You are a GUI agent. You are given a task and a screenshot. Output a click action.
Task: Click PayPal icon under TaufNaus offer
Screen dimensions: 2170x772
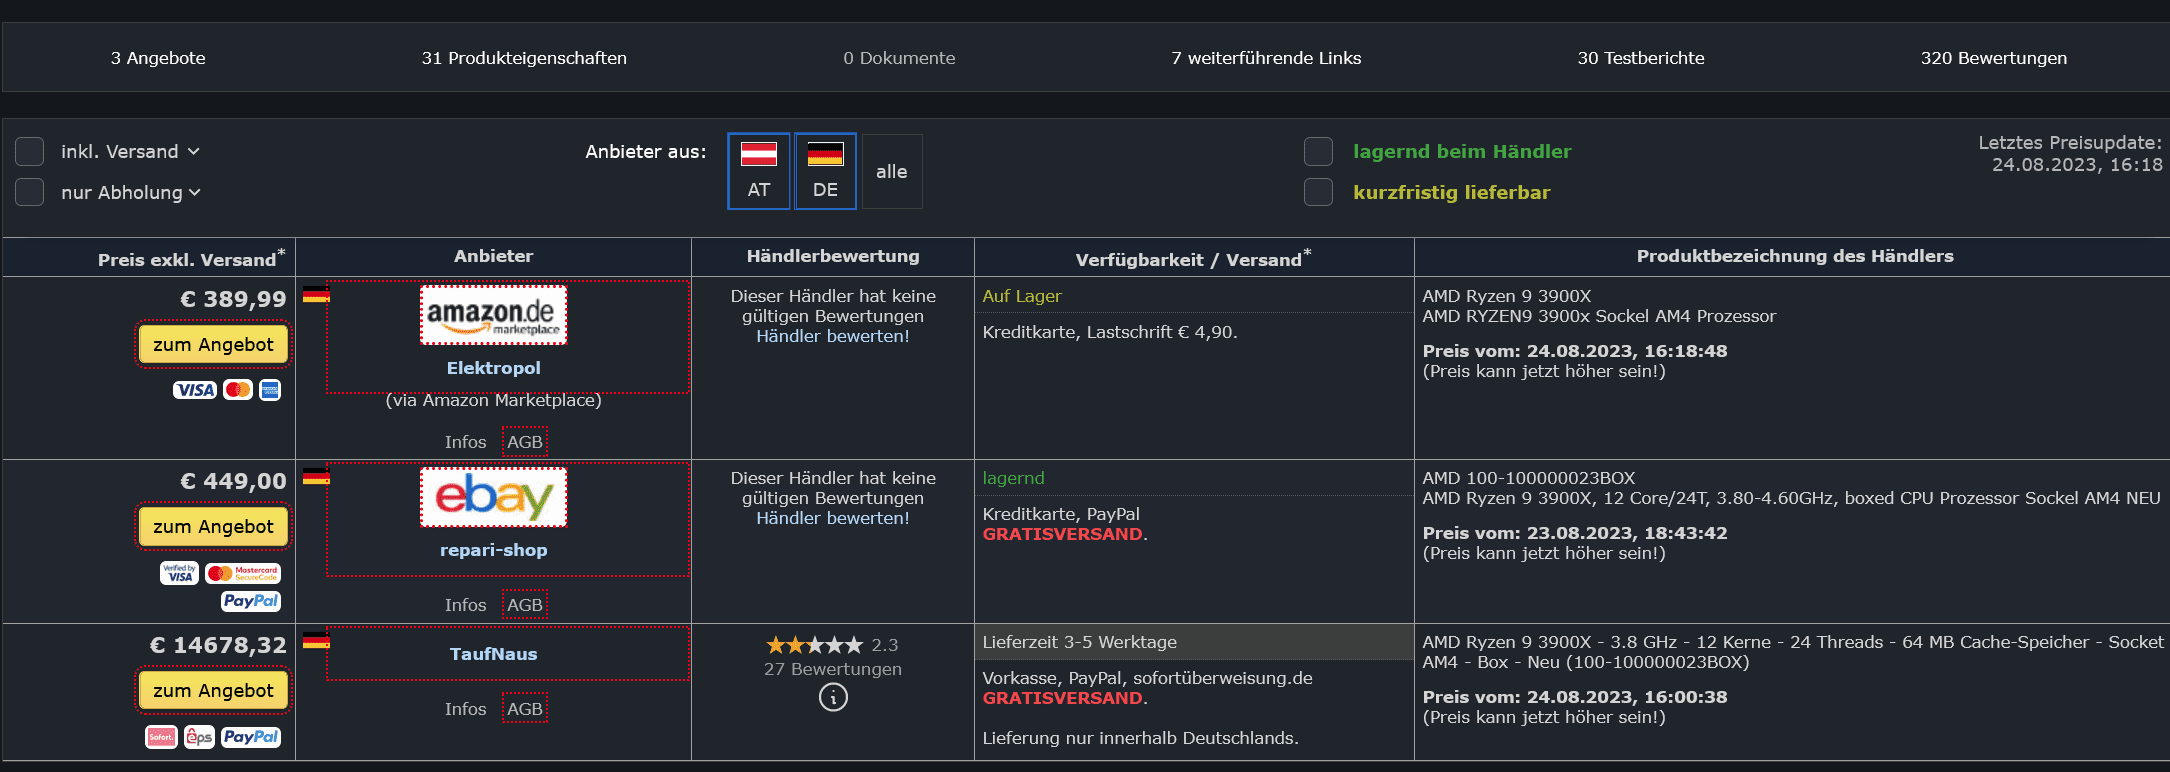pyautogui.click(x=251, y=737)
